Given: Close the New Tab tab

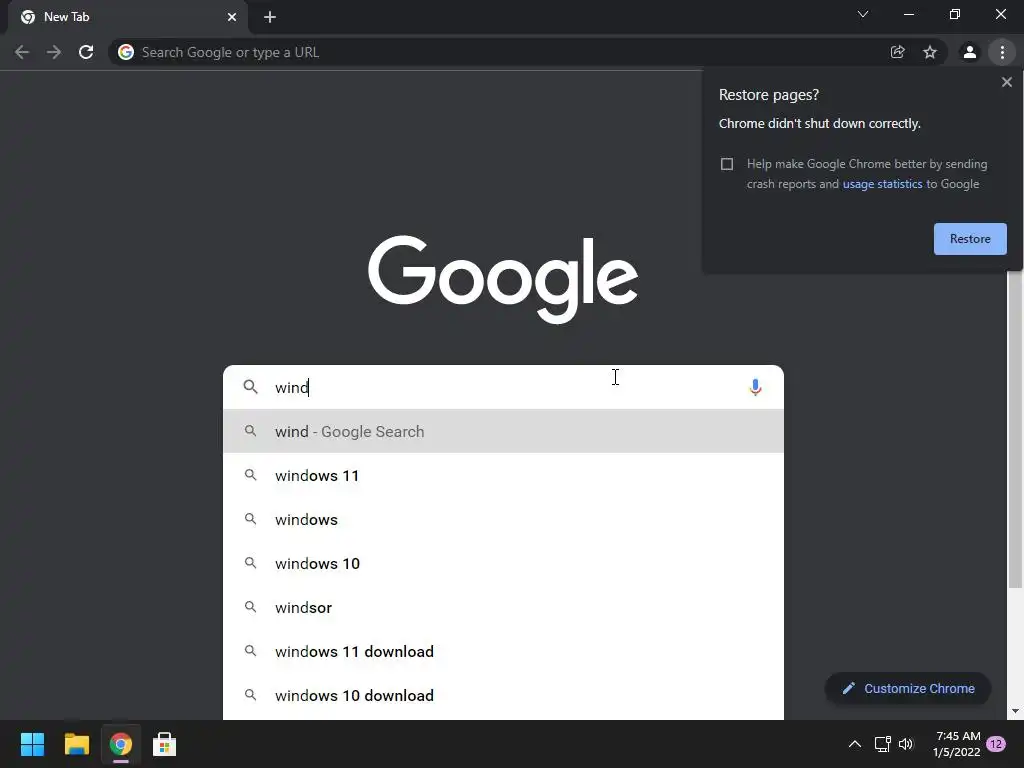Looking at the screenshot, I should click(232, 17).
